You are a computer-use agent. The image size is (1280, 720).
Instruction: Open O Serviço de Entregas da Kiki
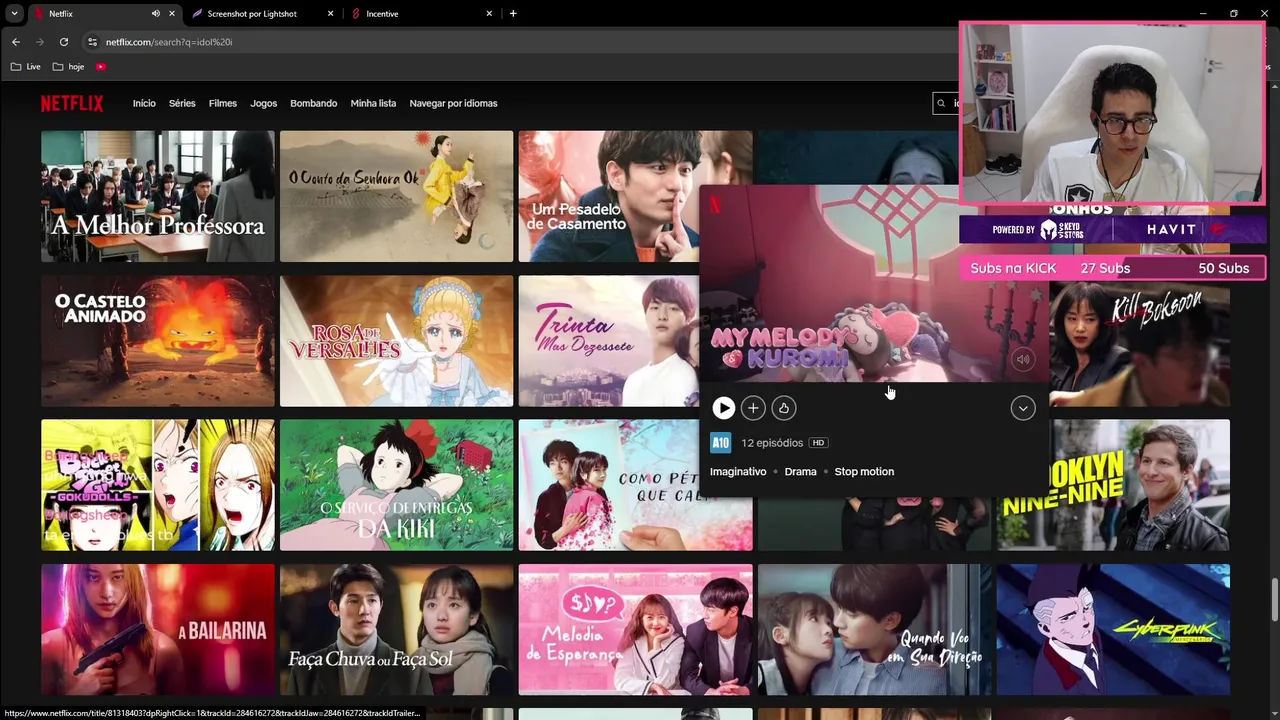(396, 485)
